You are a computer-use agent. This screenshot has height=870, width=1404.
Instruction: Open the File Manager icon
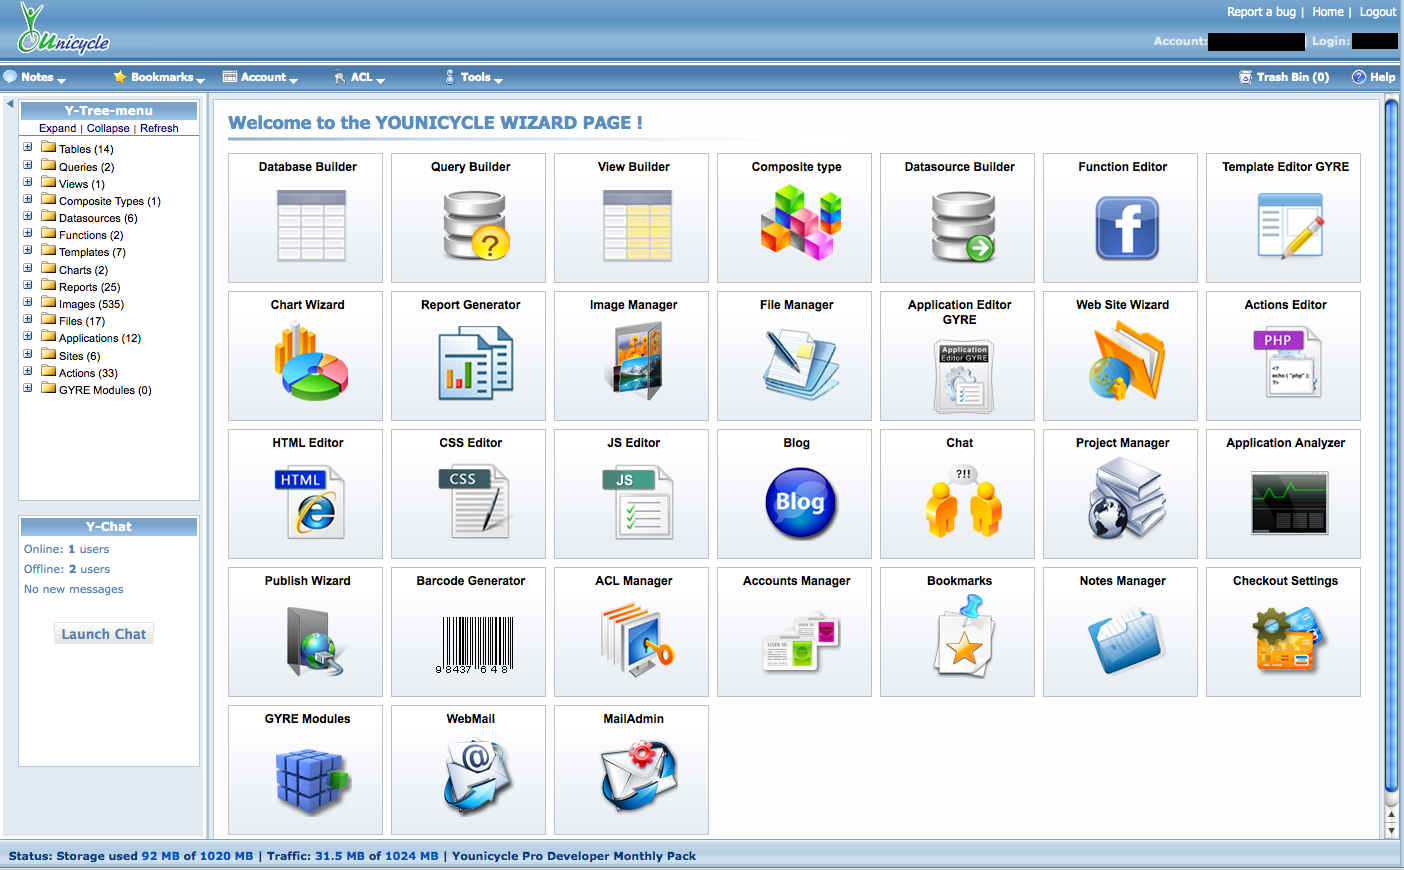click(x=800, y=363)
